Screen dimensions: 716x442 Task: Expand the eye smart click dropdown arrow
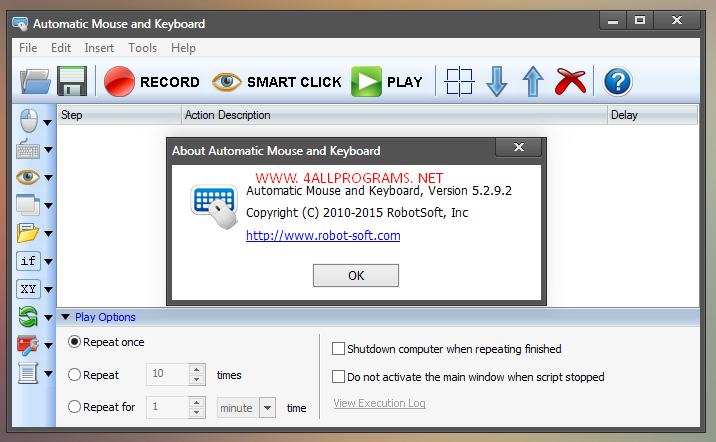coord(48,178)
